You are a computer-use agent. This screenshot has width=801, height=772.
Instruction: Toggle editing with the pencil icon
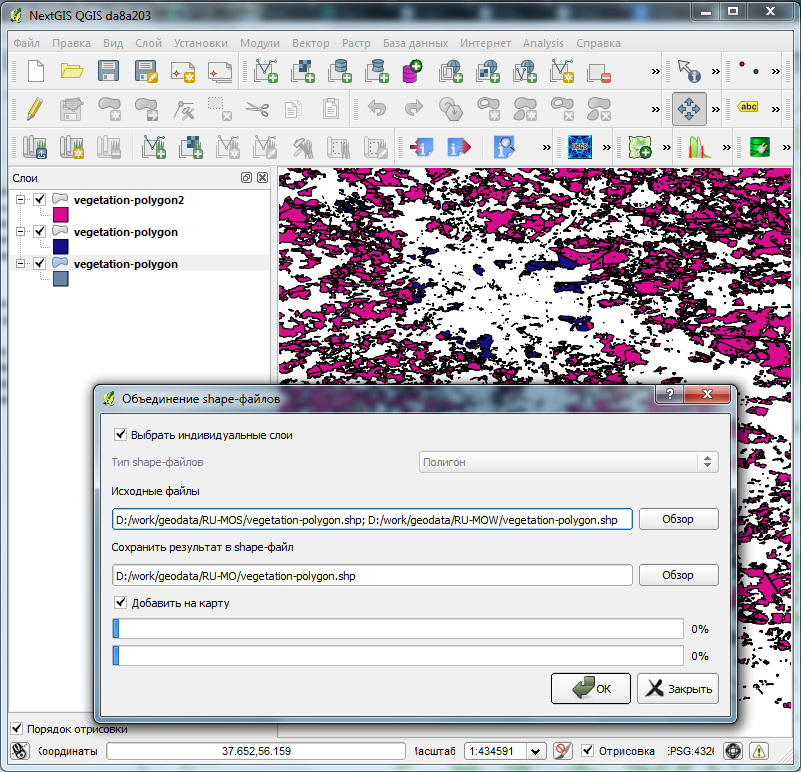[35, 108]
